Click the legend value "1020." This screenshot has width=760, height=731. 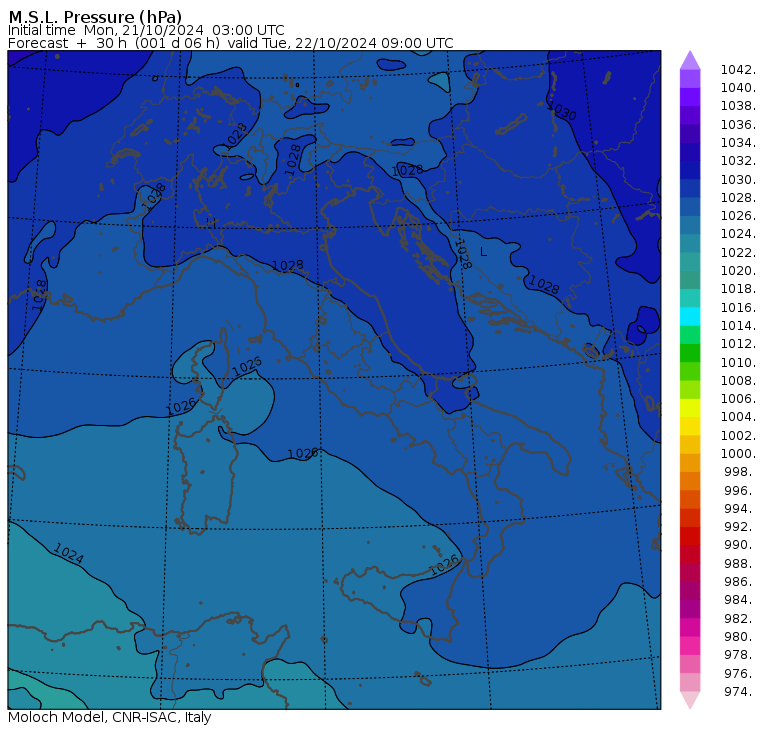point(738,270)
